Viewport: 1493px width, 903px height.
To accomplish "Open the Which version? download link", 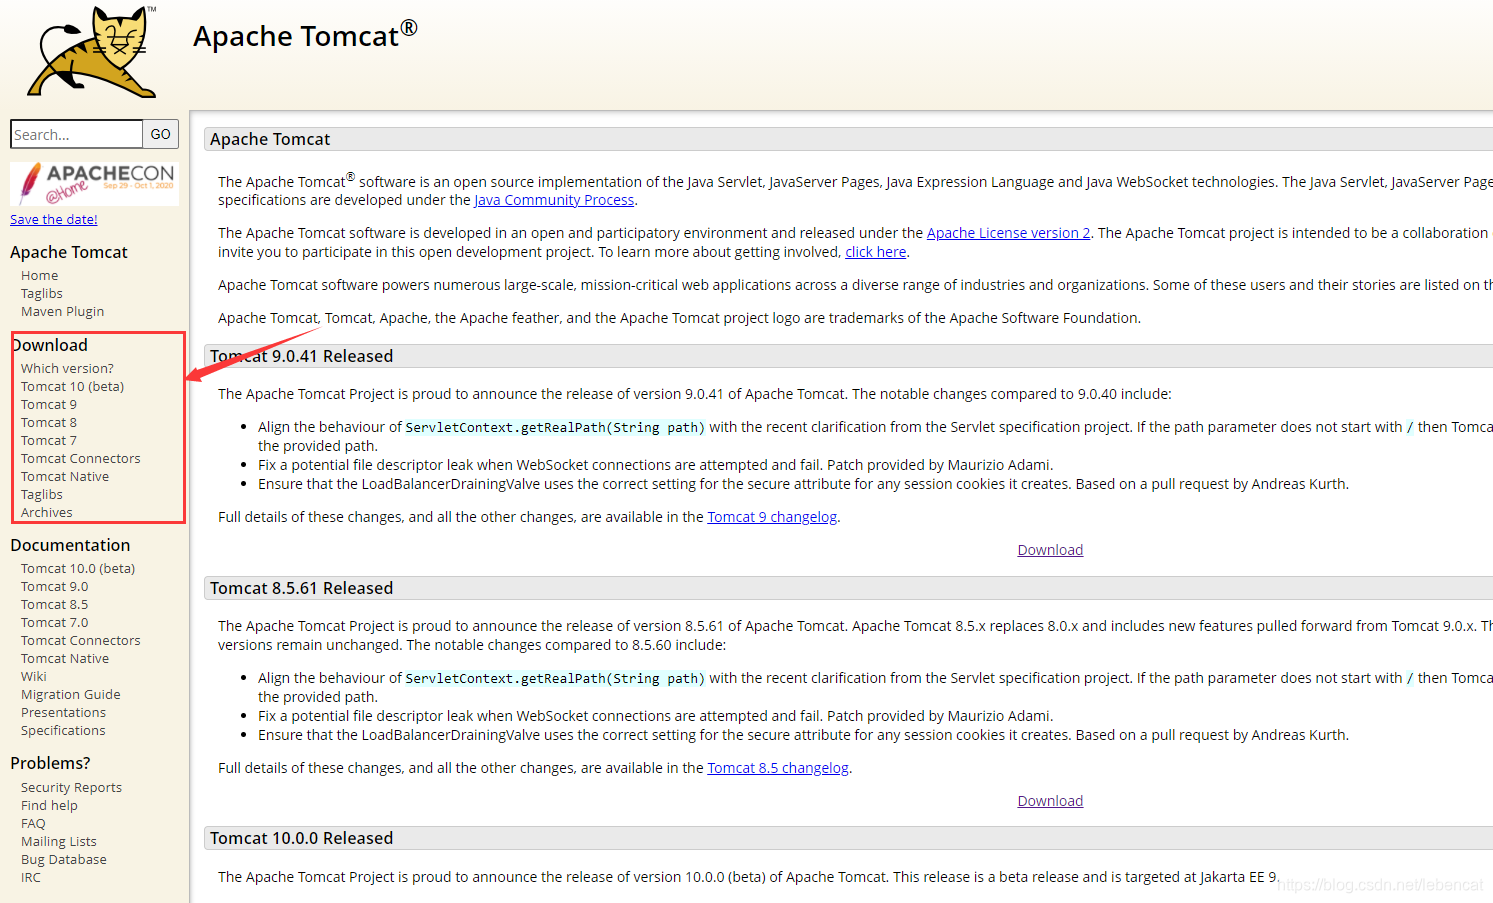I will click(x=67, y=368).
